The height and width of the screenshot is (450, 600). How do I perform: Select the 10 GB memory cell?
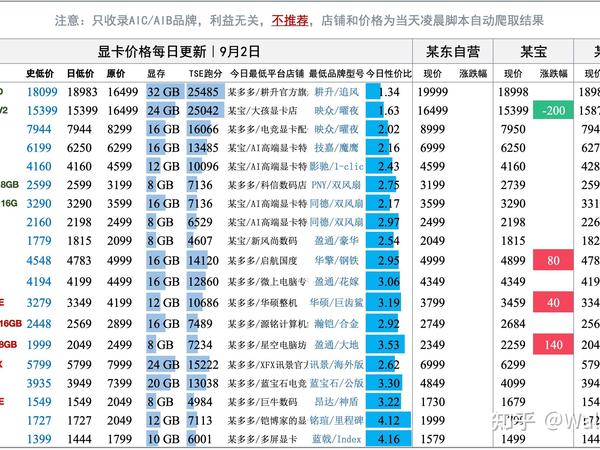point(164,439)
